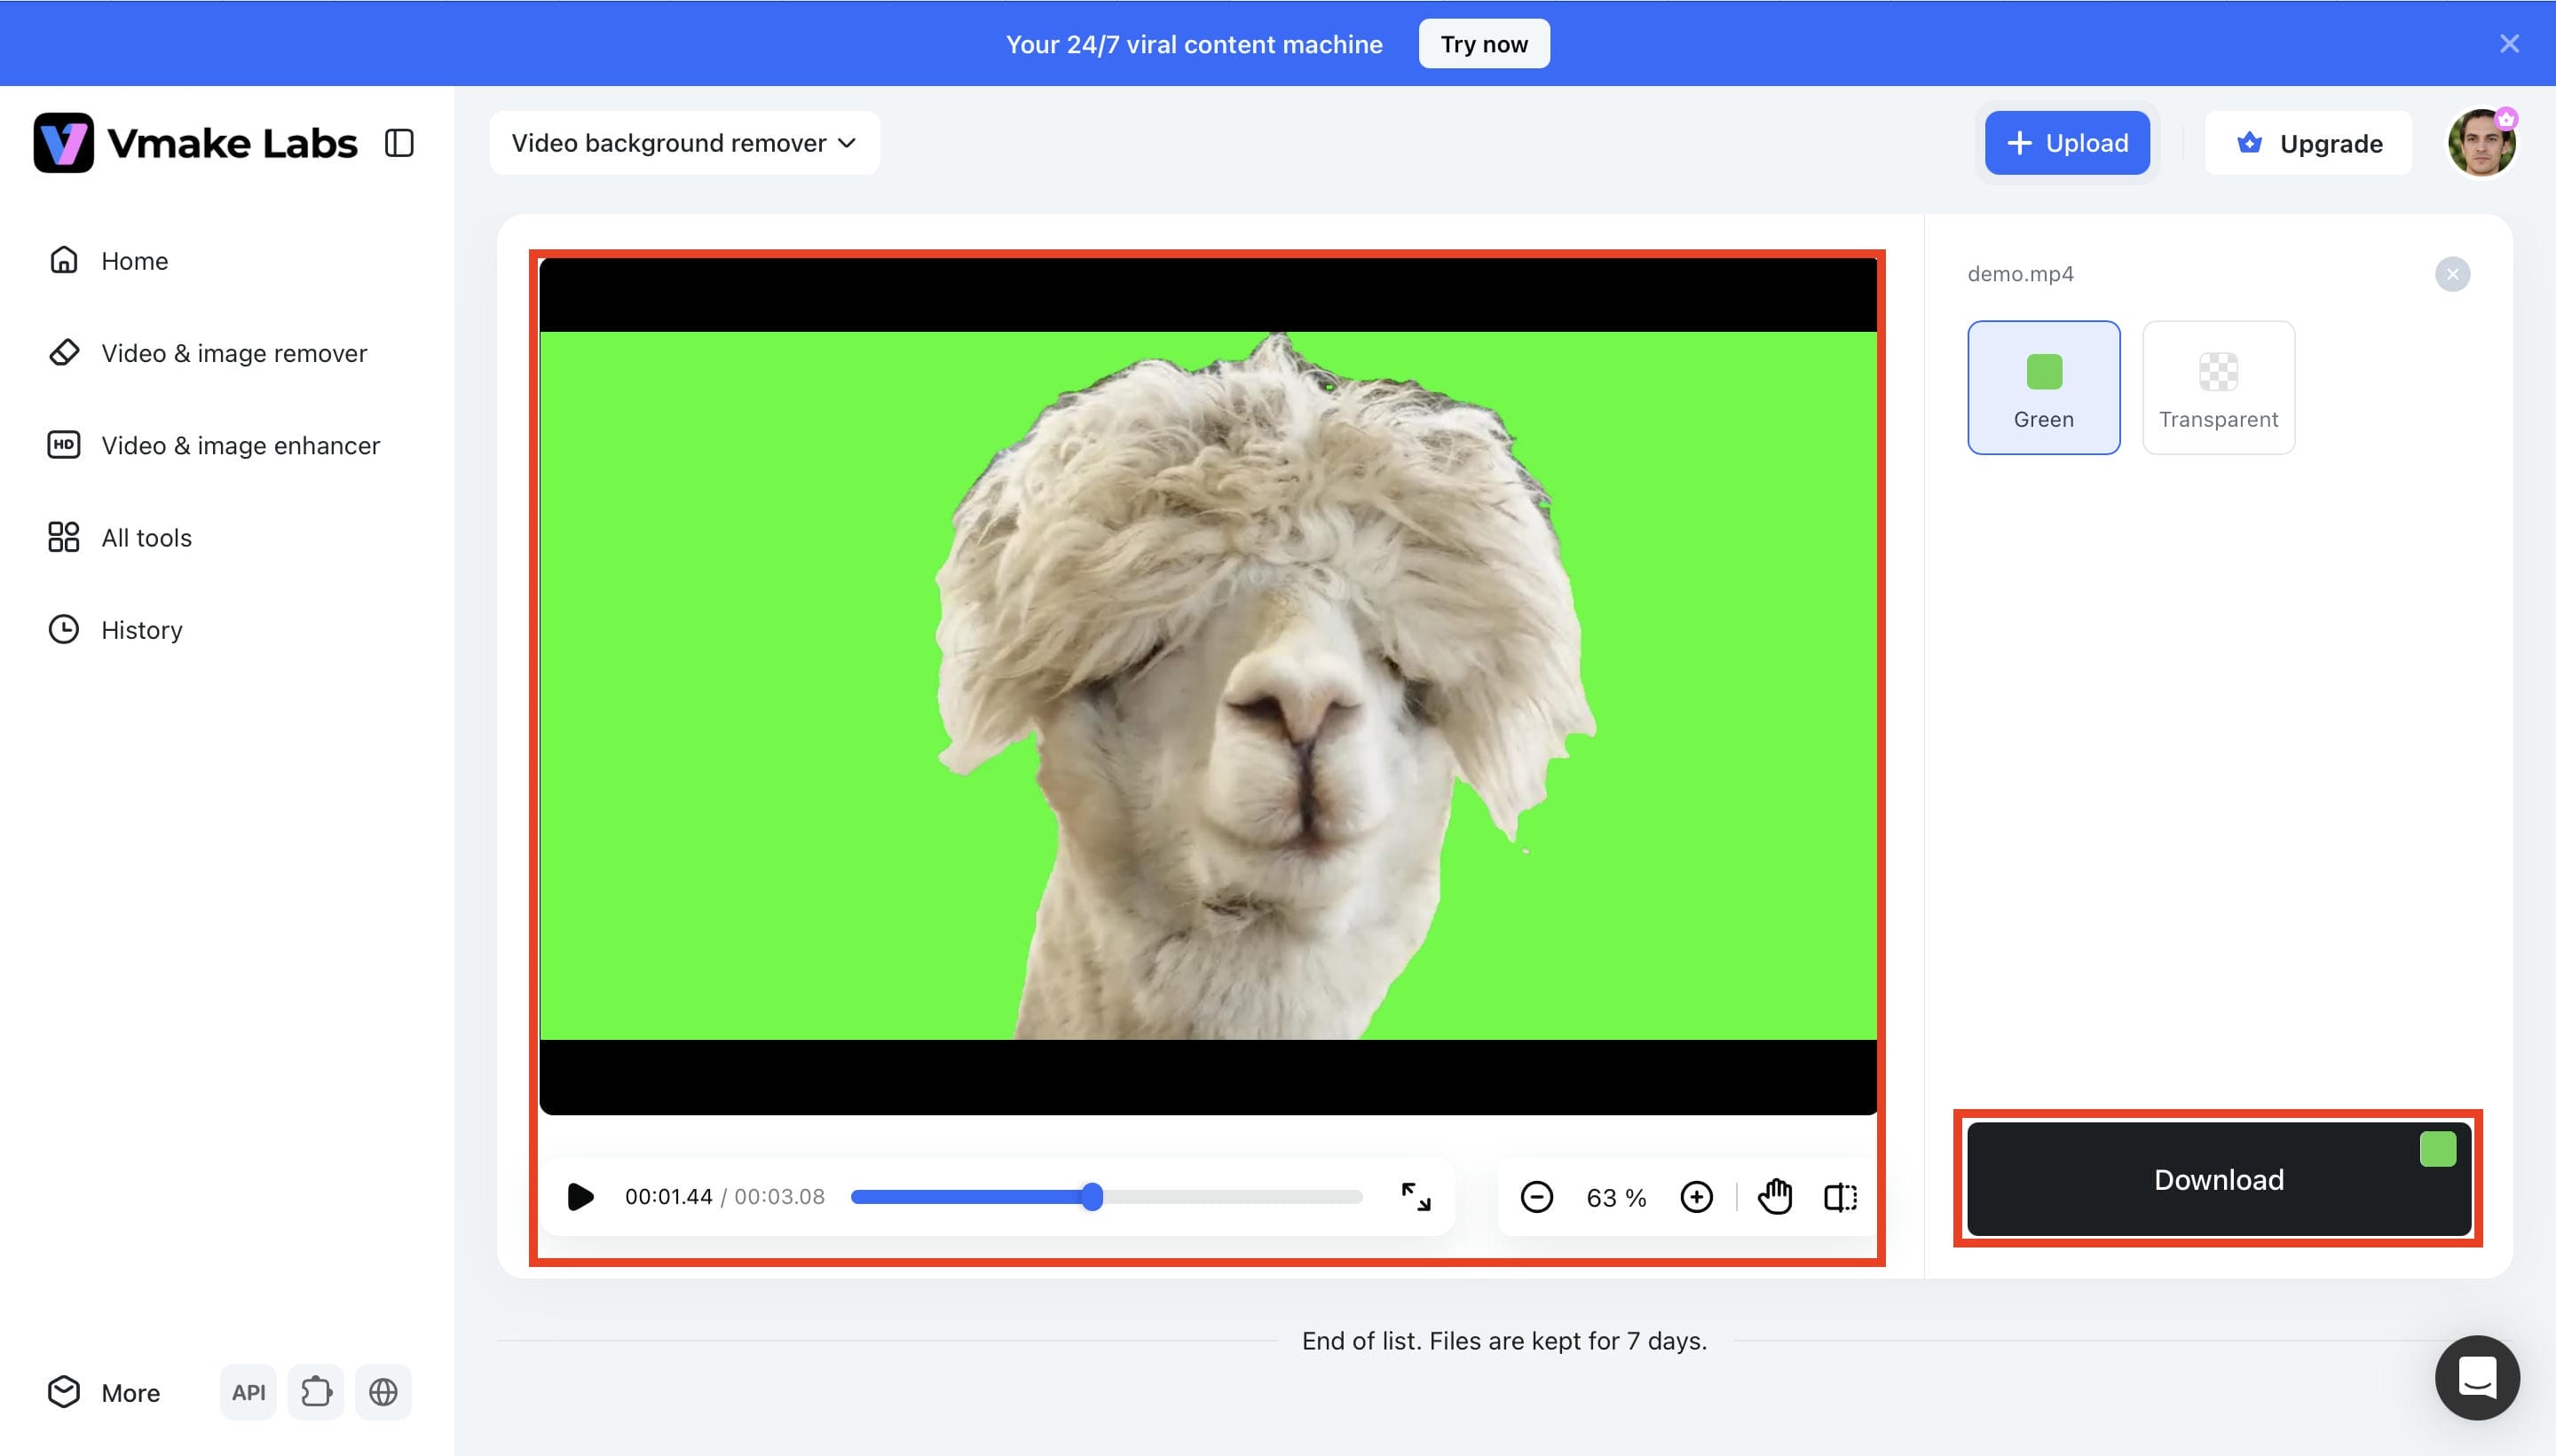2556x1456 pixels.
Task: Select Green background option
Action: (2043, 388)
